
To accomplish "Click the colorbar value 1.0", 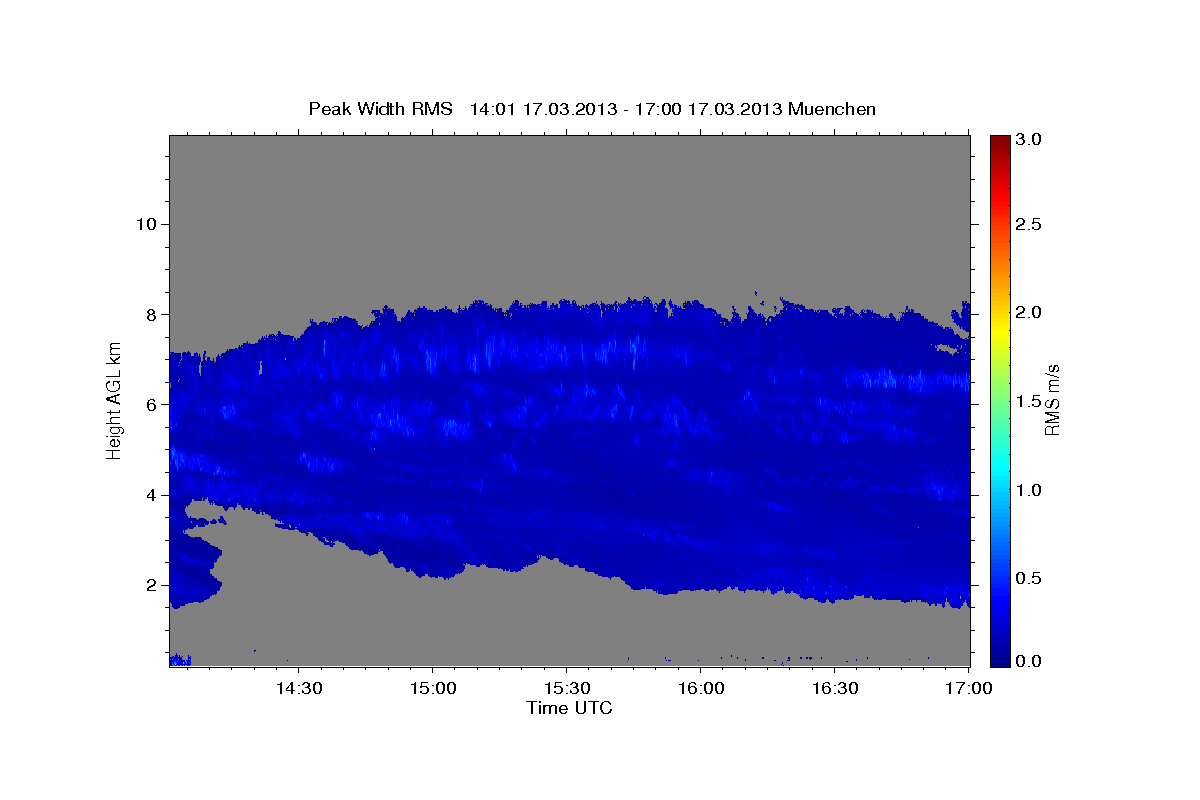I will coord(1029,490).
